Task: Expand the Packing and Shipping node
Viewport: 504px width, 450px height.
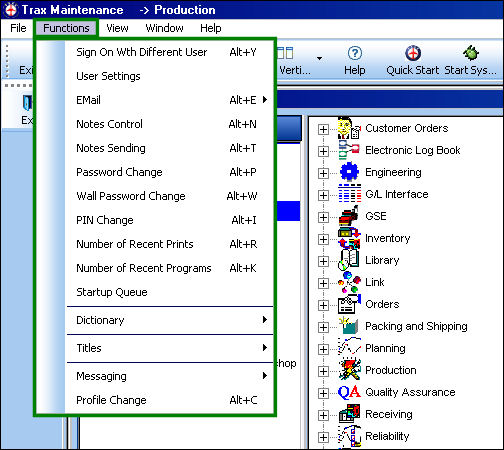Action: [x=323, y=327]
